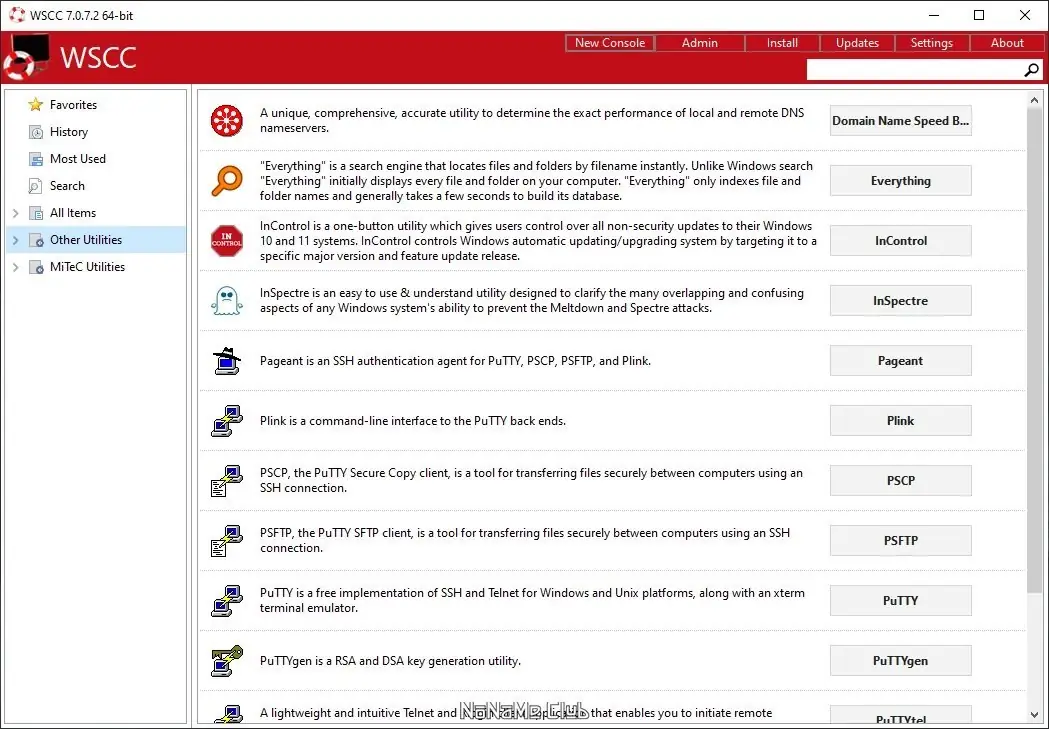1049x729 pixels.
Task: Launch the InSpectre button
Action: click(x=900, y=301)
